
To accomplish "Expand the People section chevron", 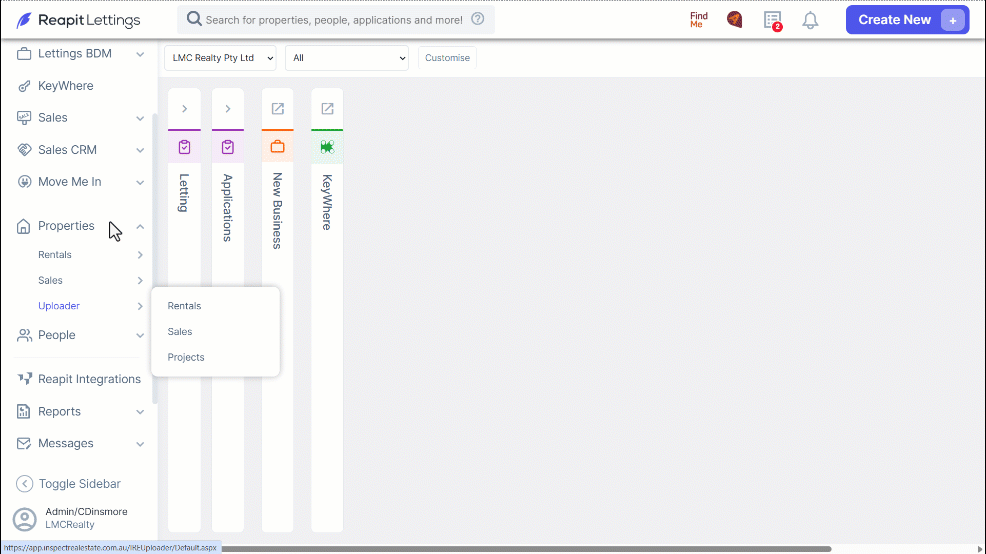I will (x=140, y=336).
